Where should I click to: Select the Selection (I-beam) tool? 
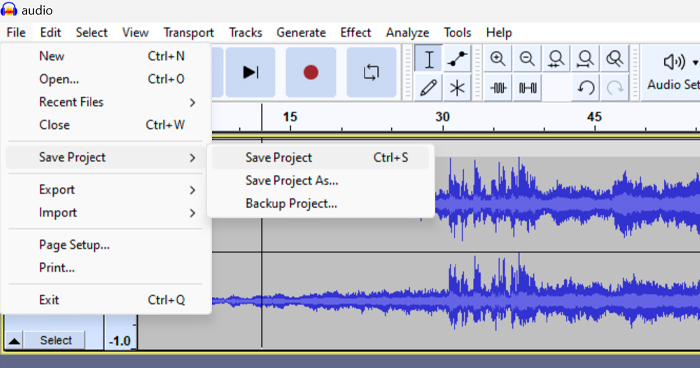pyautogui.click(x=429, y=59)
